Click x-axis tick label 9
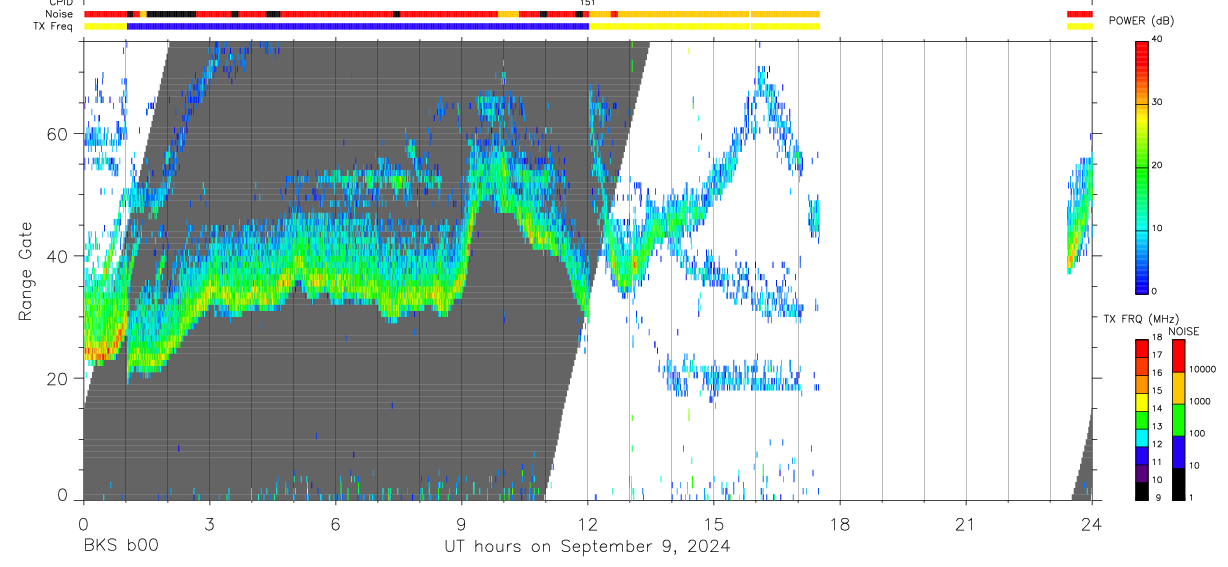This screenshot has width=1228, height=567. (461, 523)
